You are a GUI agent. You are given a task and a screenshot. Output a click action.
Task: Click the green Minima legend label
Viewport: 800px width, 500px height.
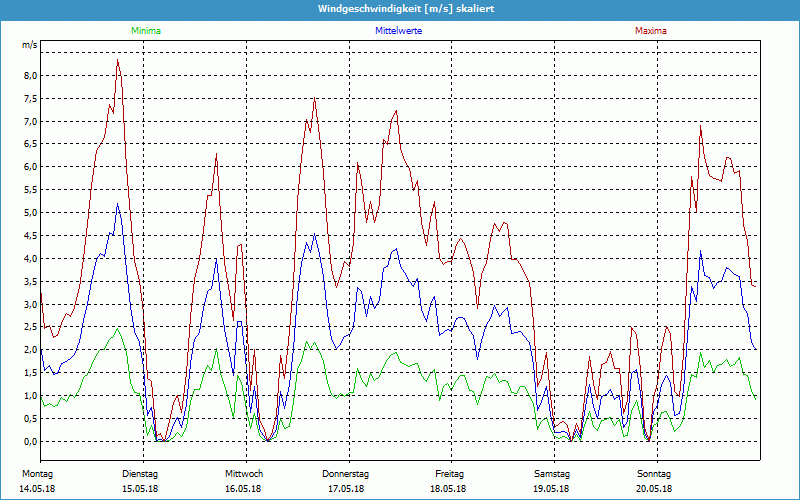tap(146, 31)
